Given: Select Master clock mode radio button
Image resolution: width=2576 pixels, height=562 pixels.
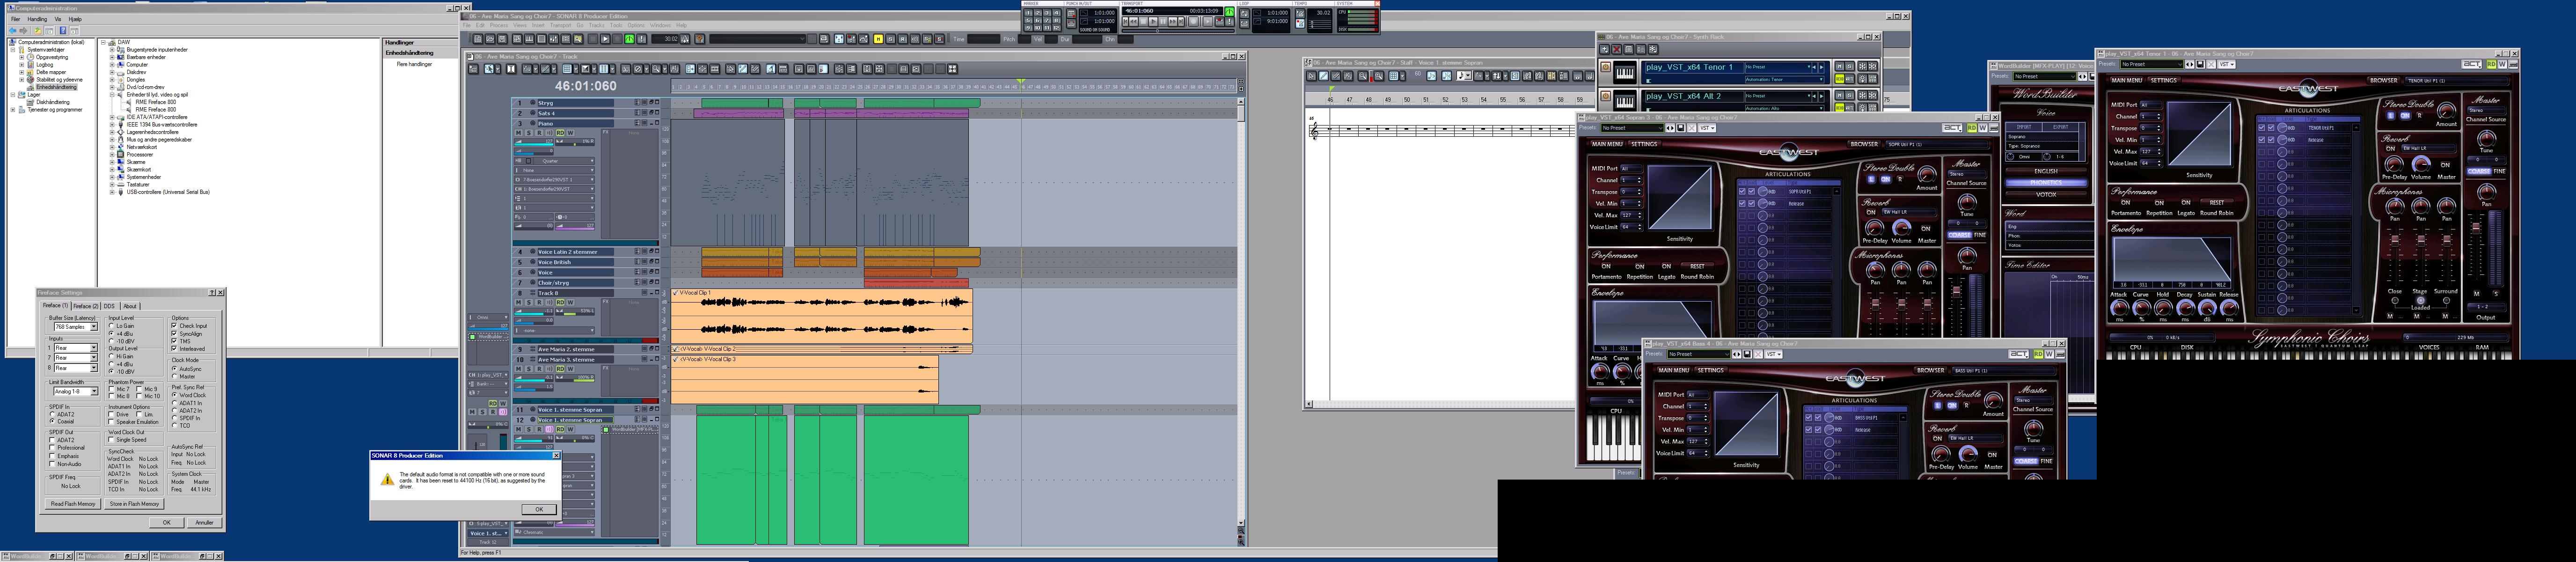Looking at the screenshot, I should [174, 377].
